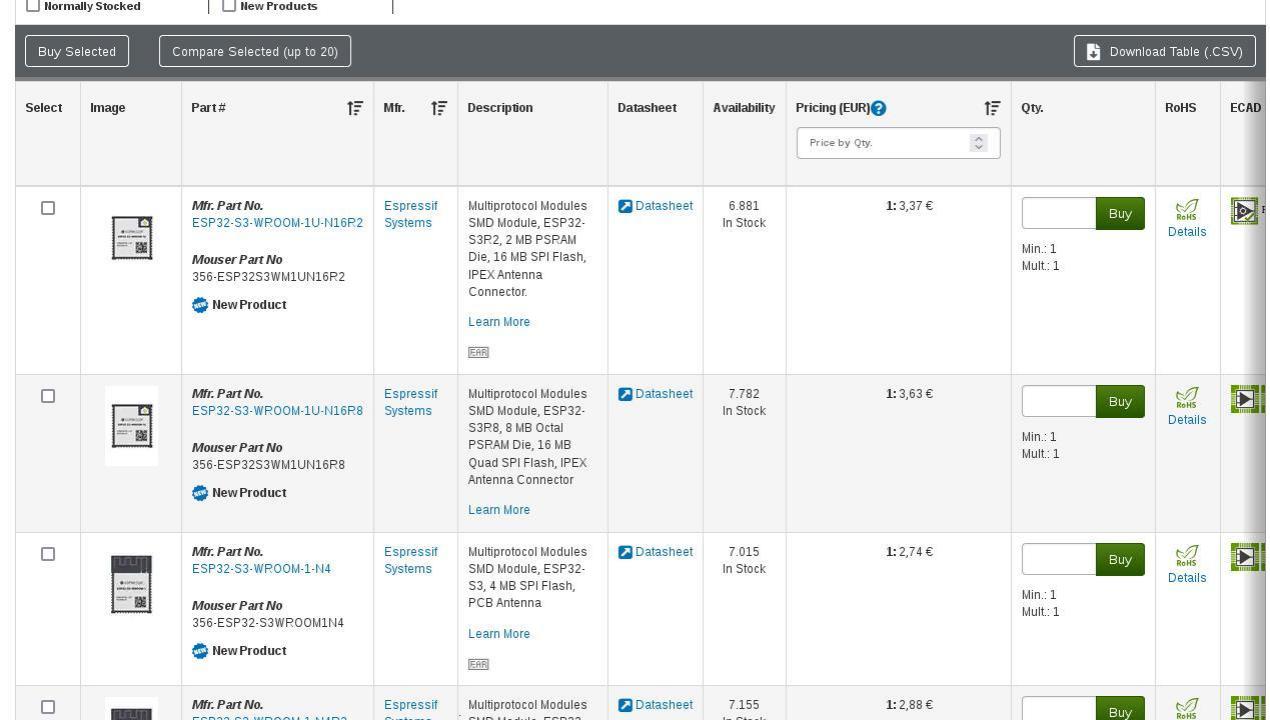This screenshot has height=720, width=1270.
Task: Click quantity field for ESP32-S3-WROOM-1U-N16R8
Action: point(1059,401)
